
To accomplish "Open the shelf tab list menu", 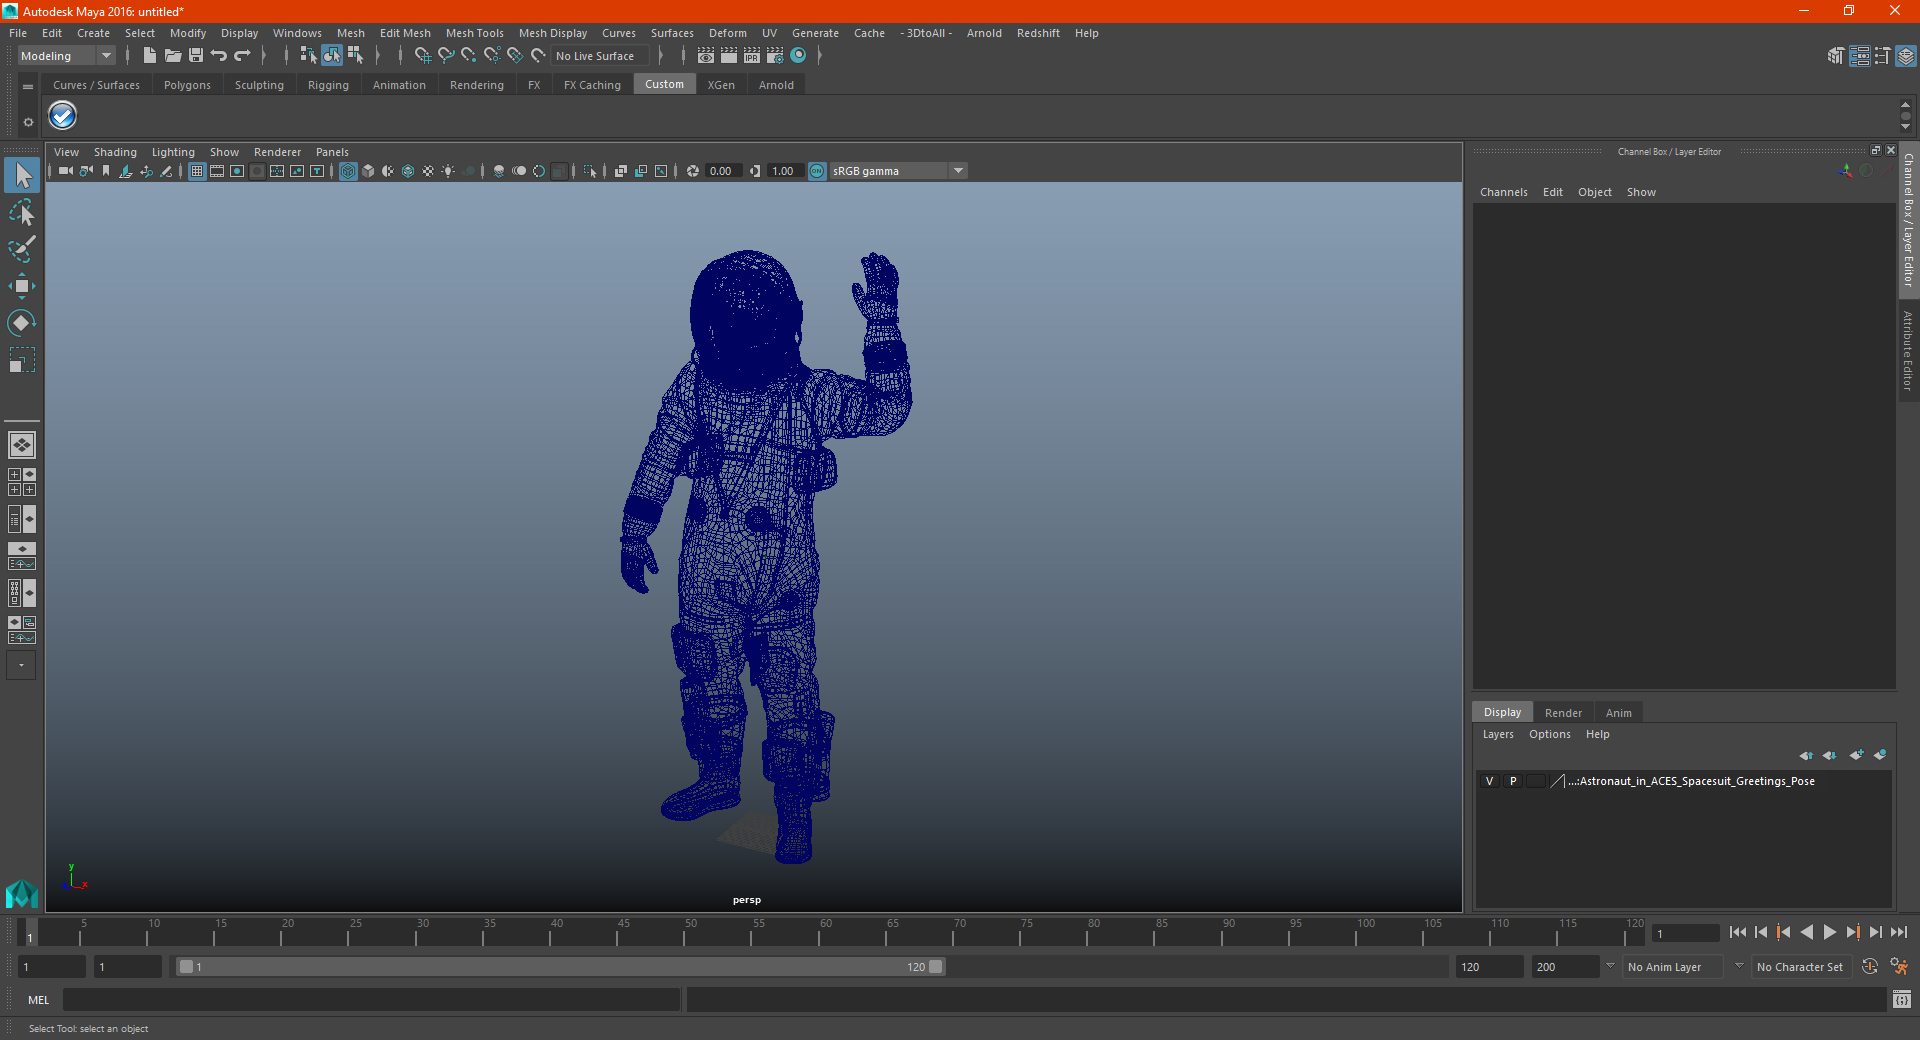I will (28, 87).
